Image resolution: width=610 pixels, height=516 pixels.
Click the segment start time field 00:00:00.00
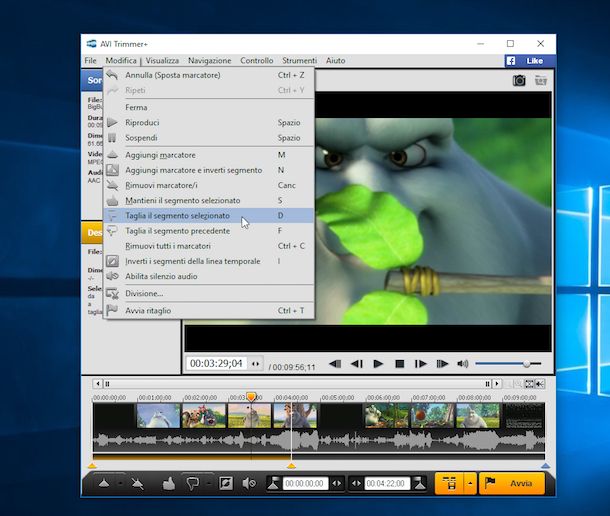tap(305, 483)
